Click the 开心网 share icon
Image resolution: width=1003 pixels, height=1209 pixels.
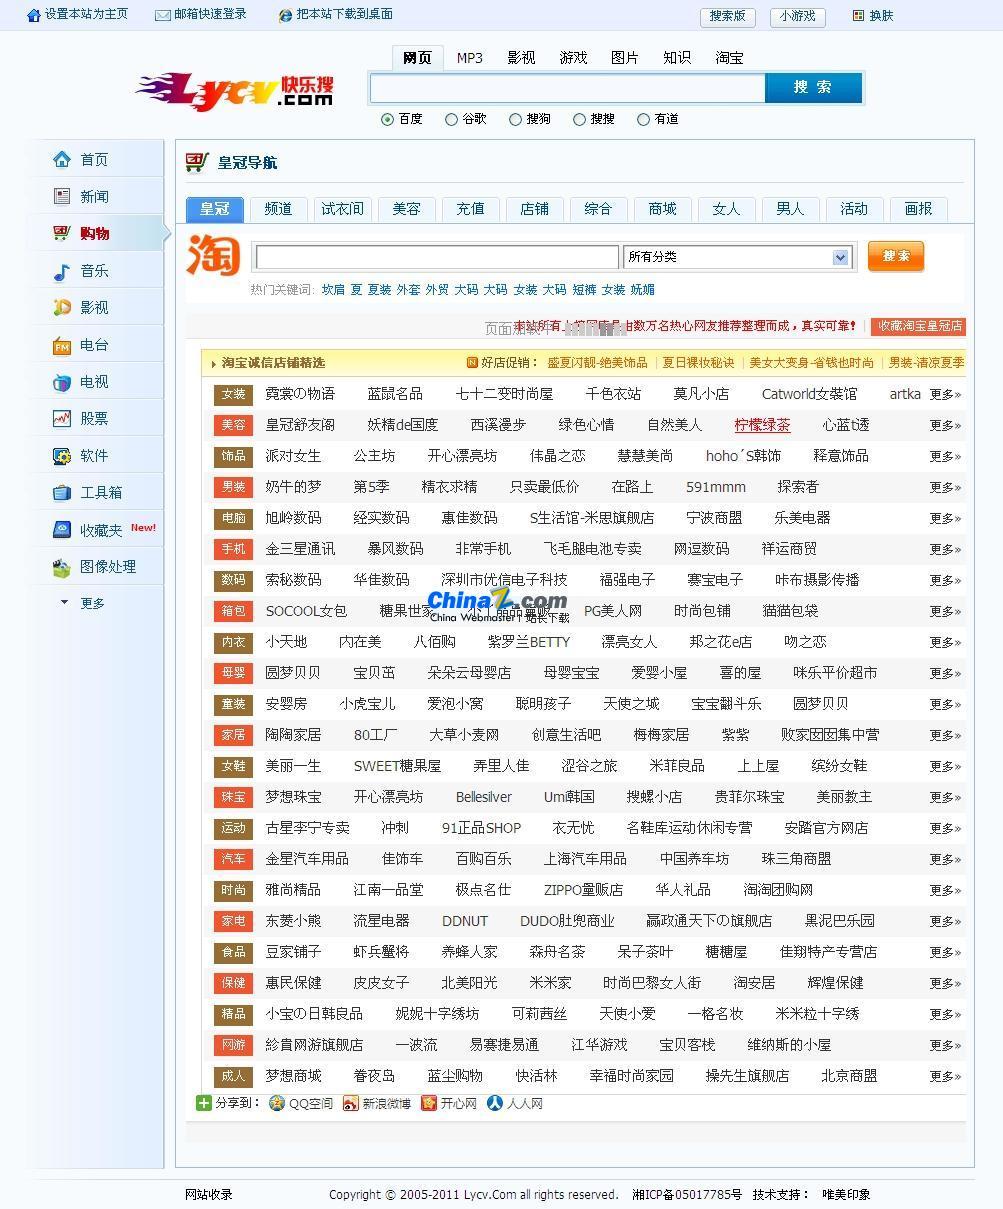pos(429,1103)
